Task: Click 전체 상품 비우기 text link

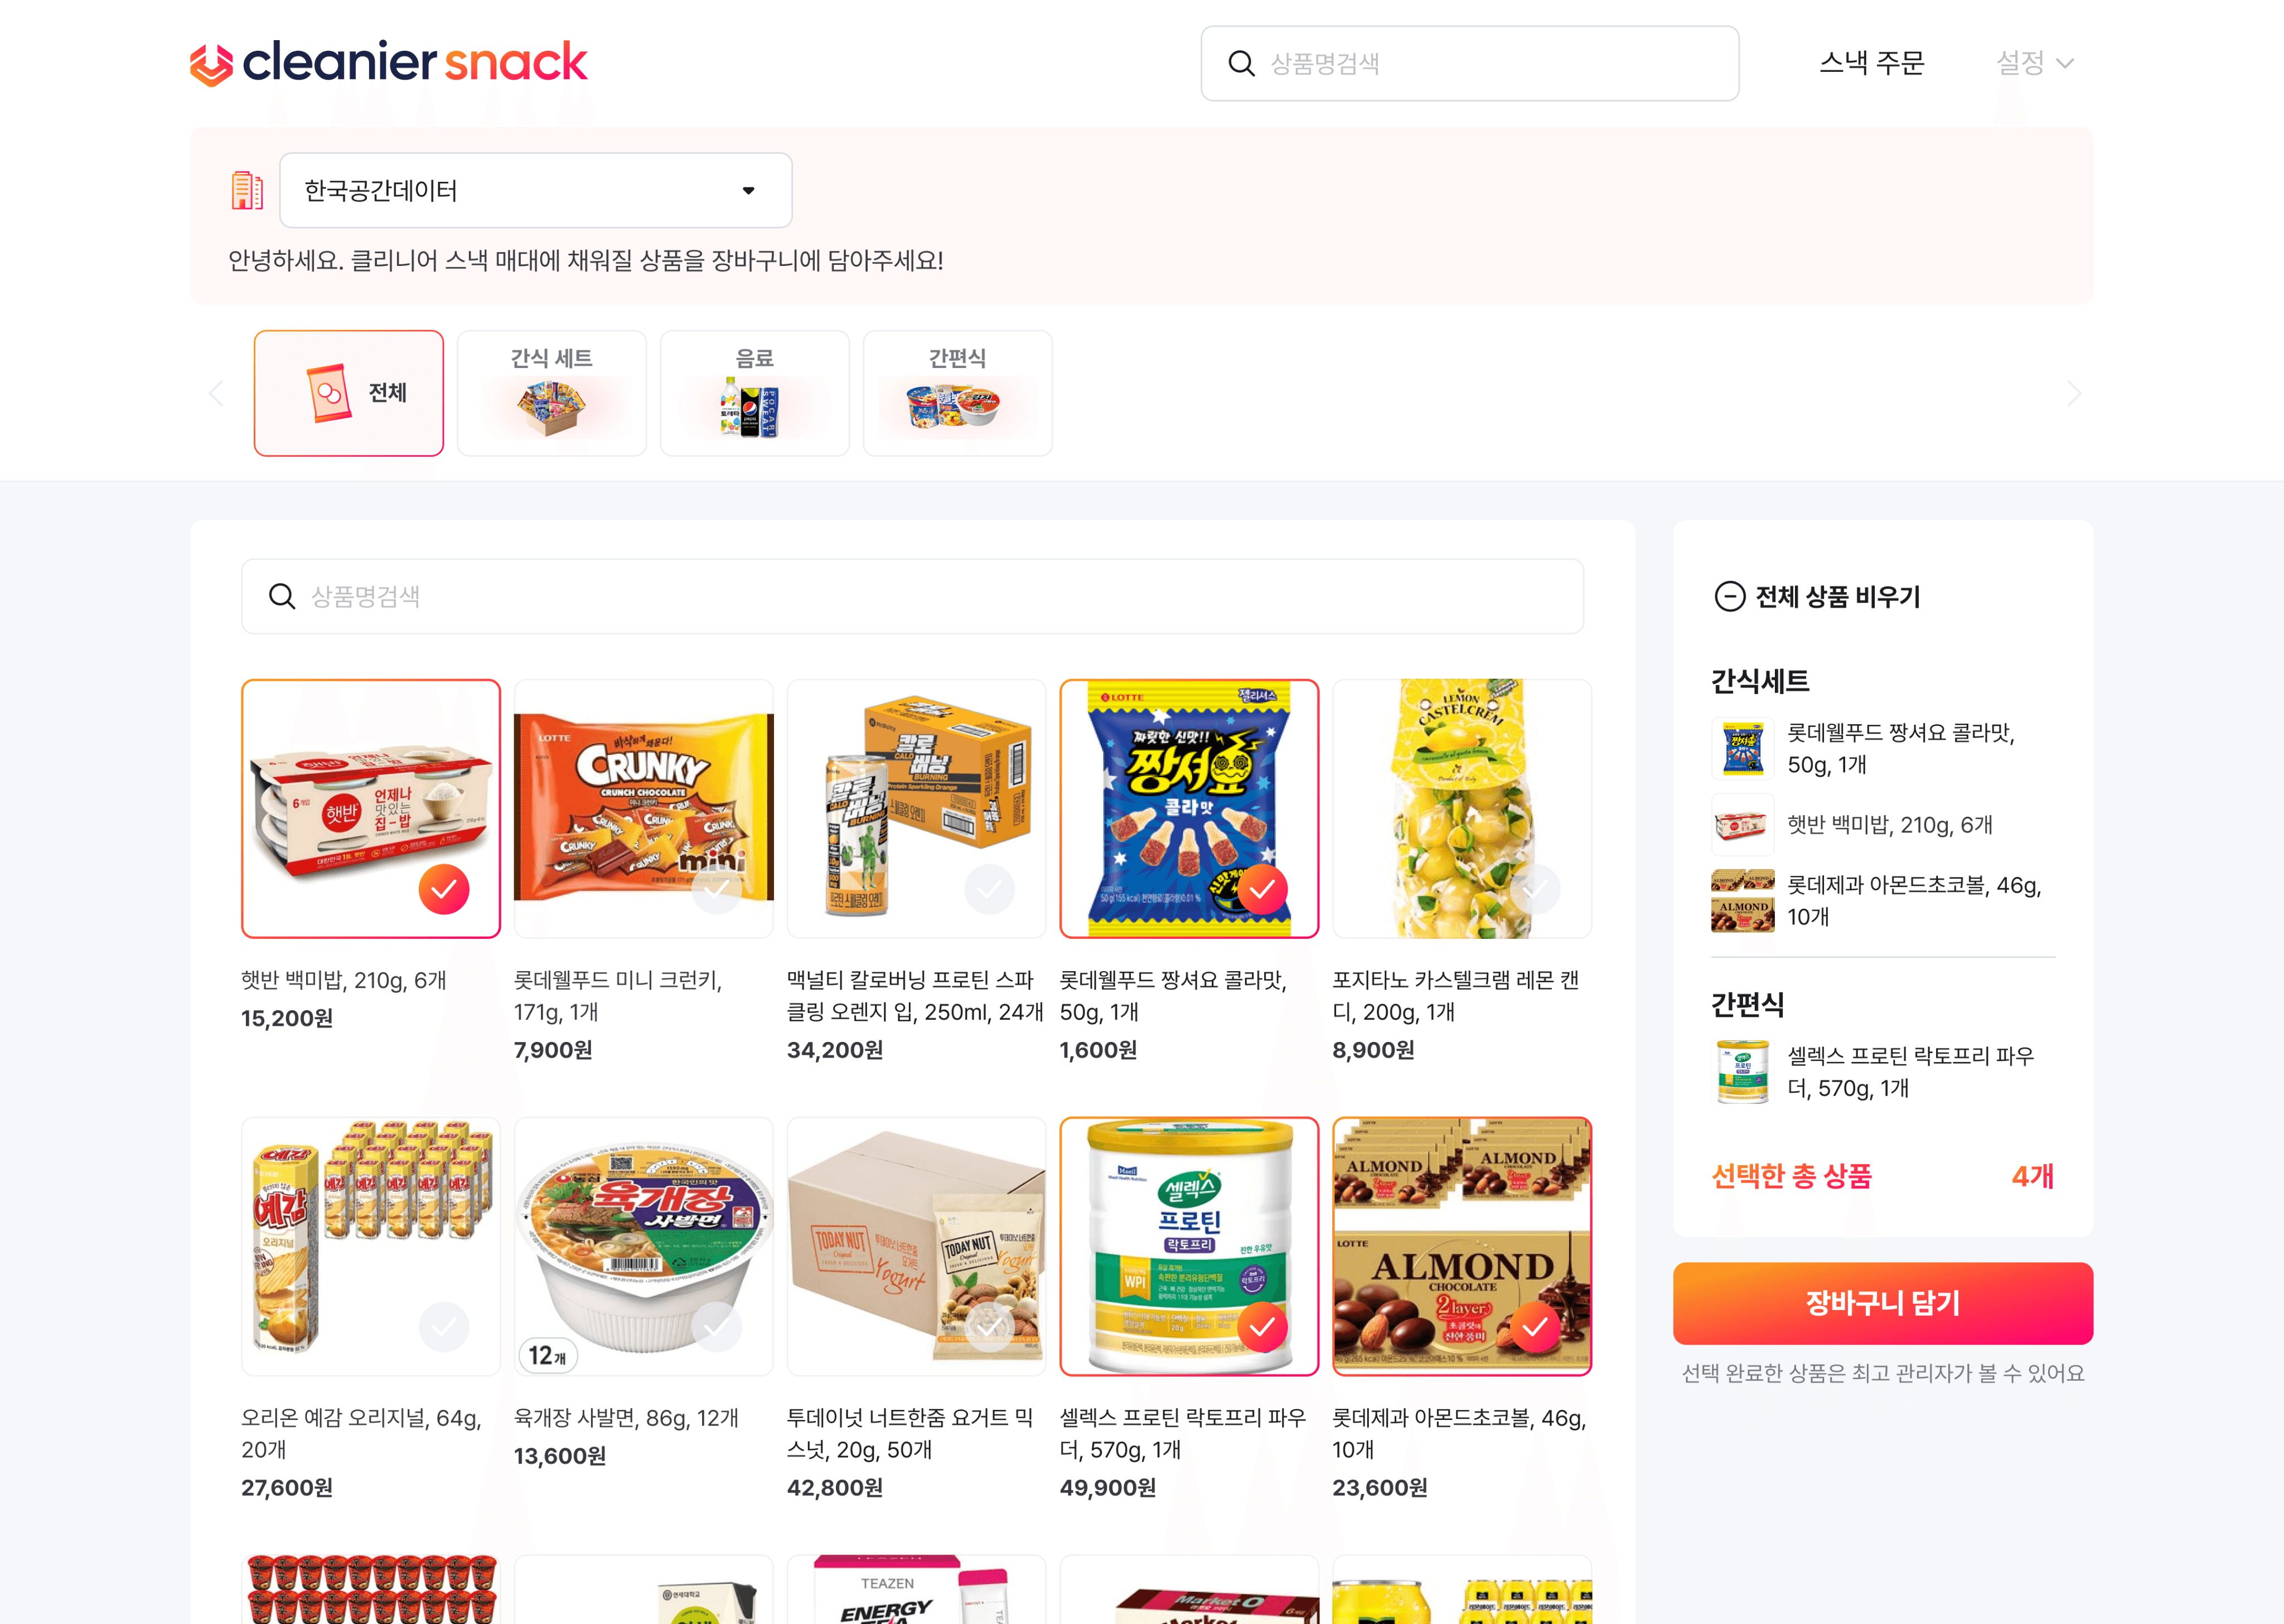Action: click(1838, 597)
